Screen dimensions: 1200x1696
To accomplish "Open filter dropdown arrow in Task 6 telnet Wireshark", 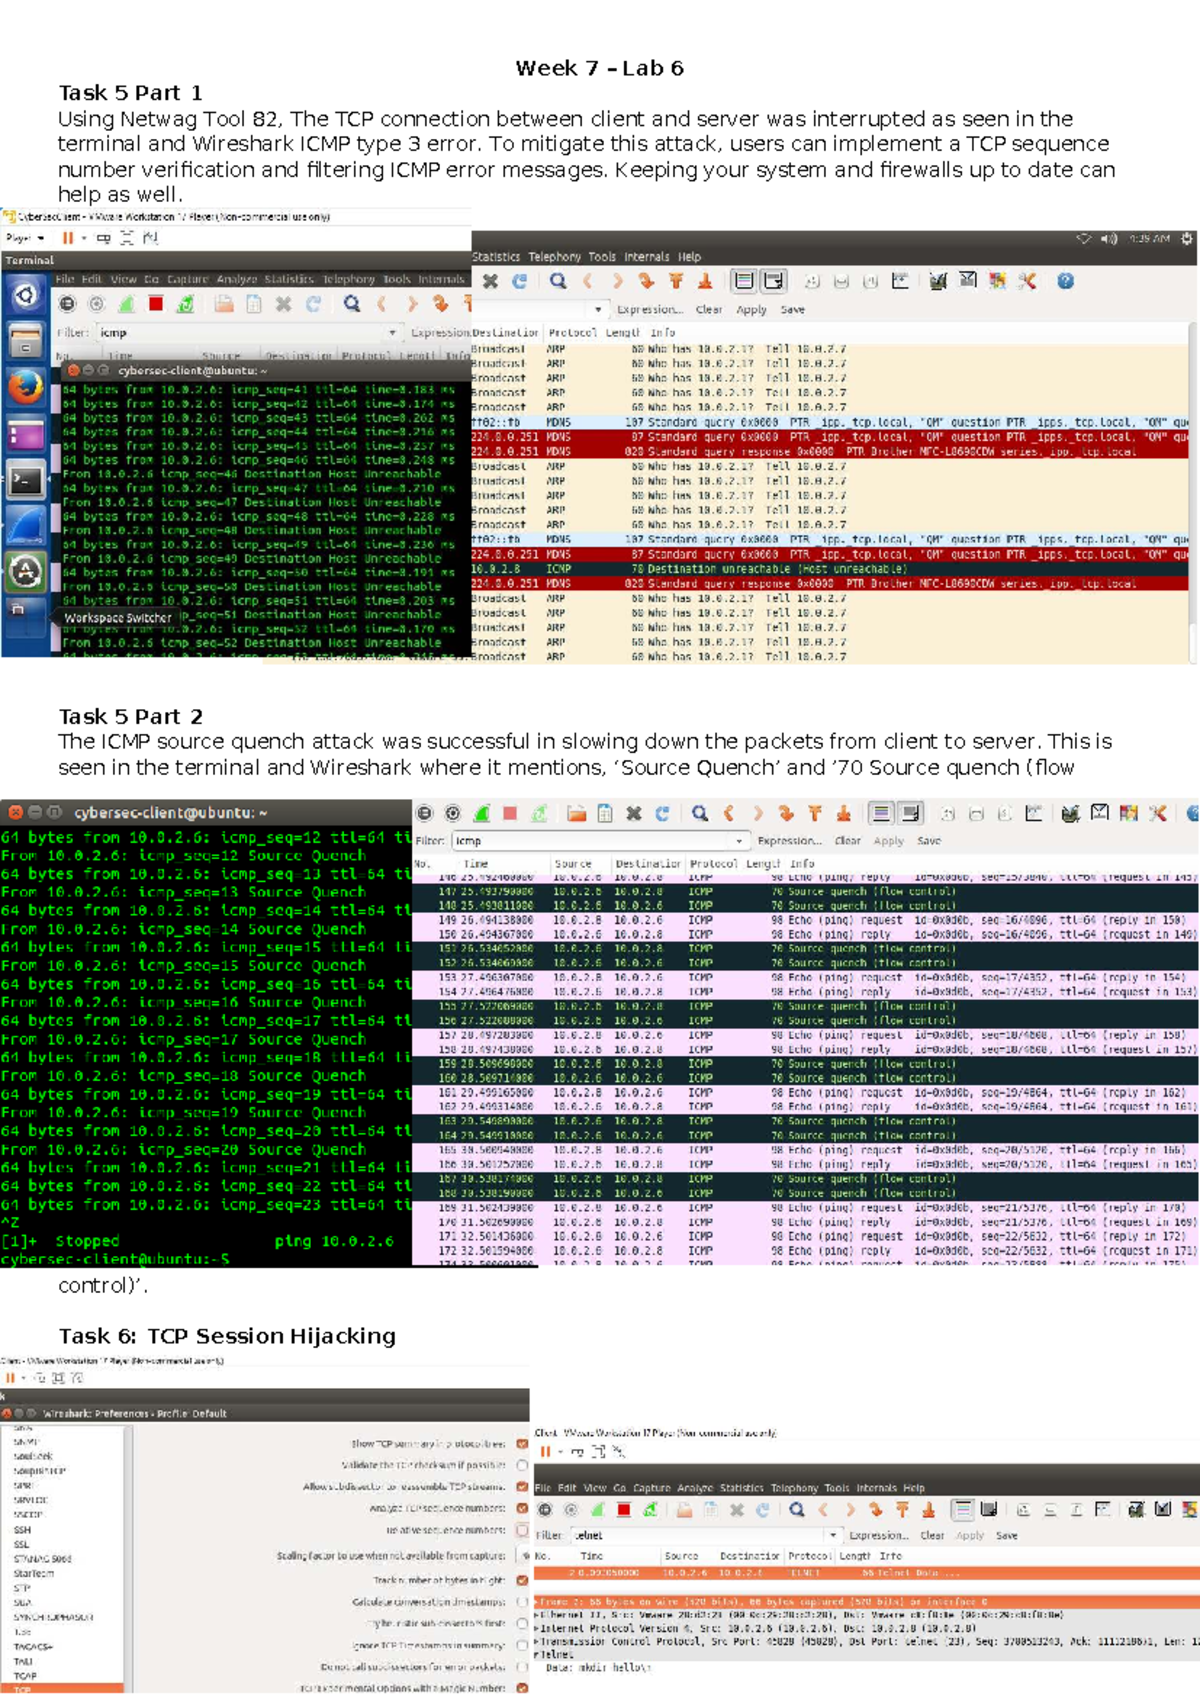I will tap(833, 1535).
